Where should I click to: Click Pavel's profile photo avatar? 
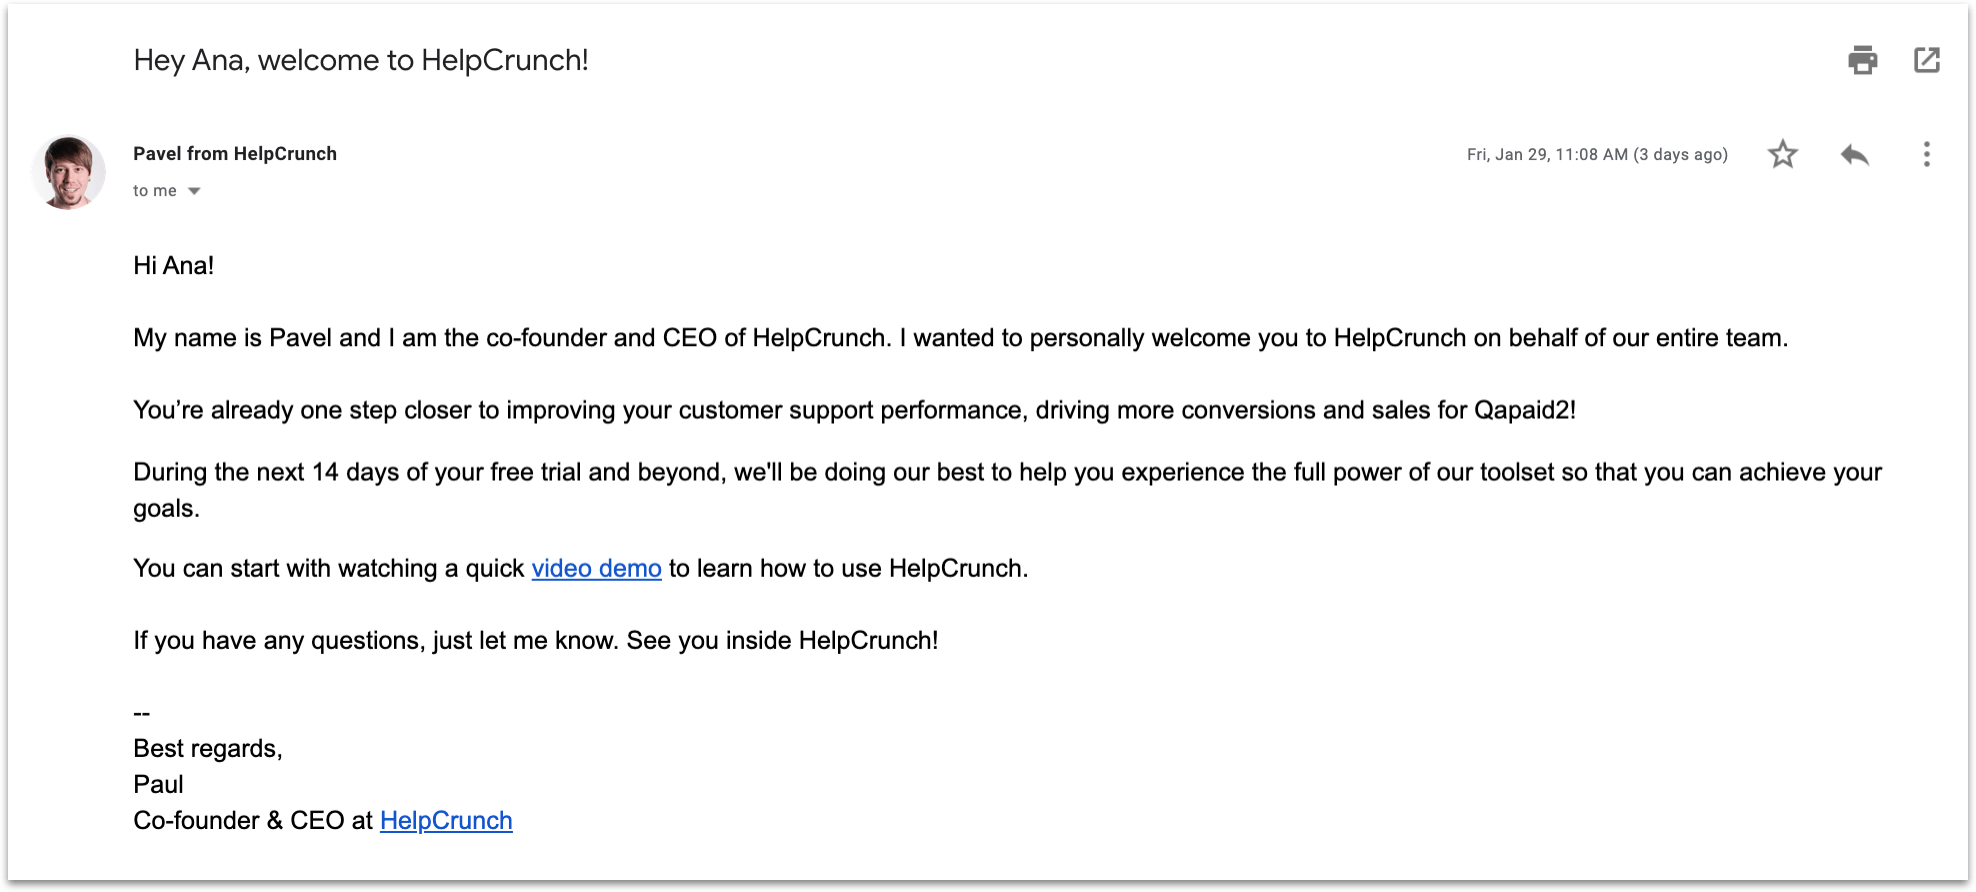click(x=68, y=172)
